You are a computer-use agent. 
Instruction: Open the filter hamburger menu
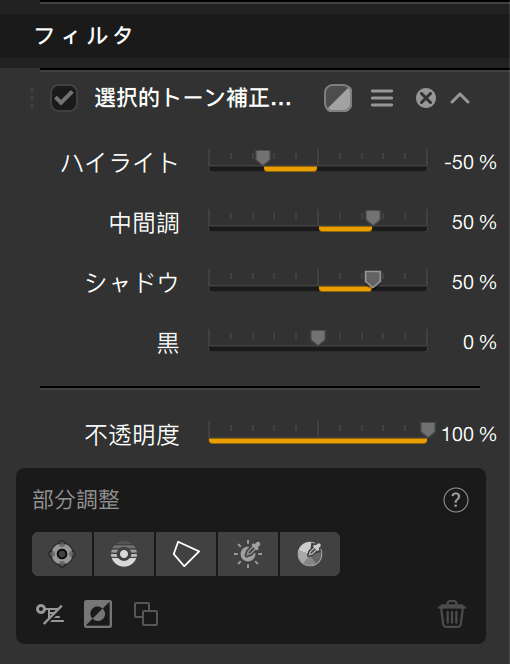pos(382,98)
